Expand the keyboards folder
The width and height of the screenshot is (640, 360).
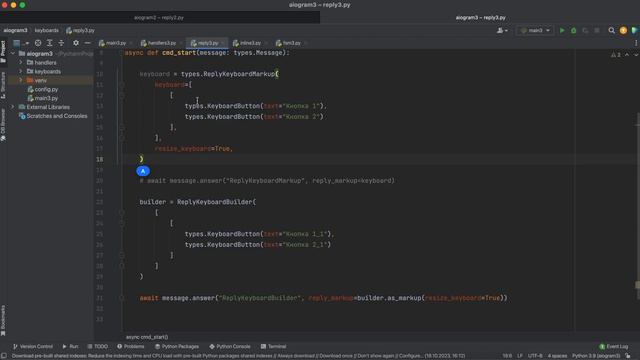(x=21, y=71)
